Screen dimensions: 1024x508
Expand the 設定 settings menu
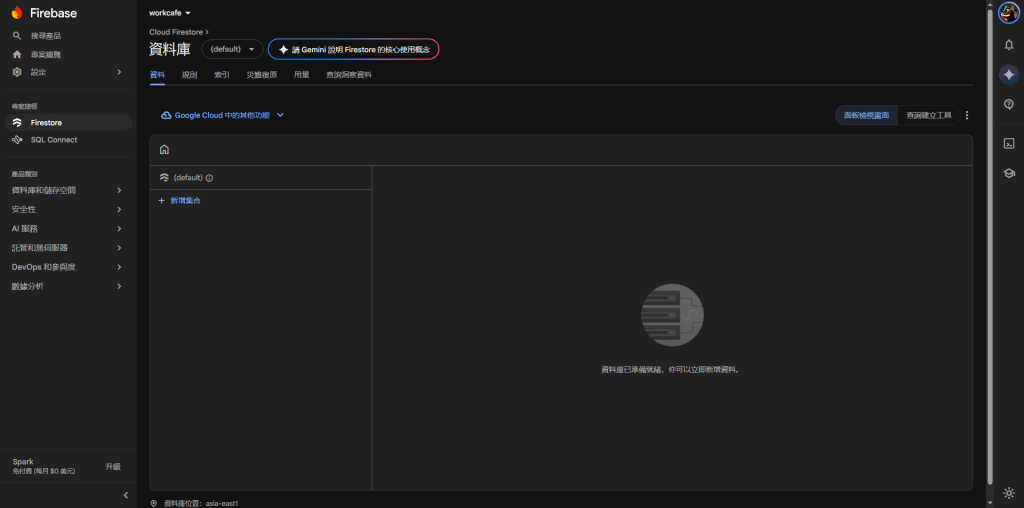pyautogui.click(x=68, y=72)
